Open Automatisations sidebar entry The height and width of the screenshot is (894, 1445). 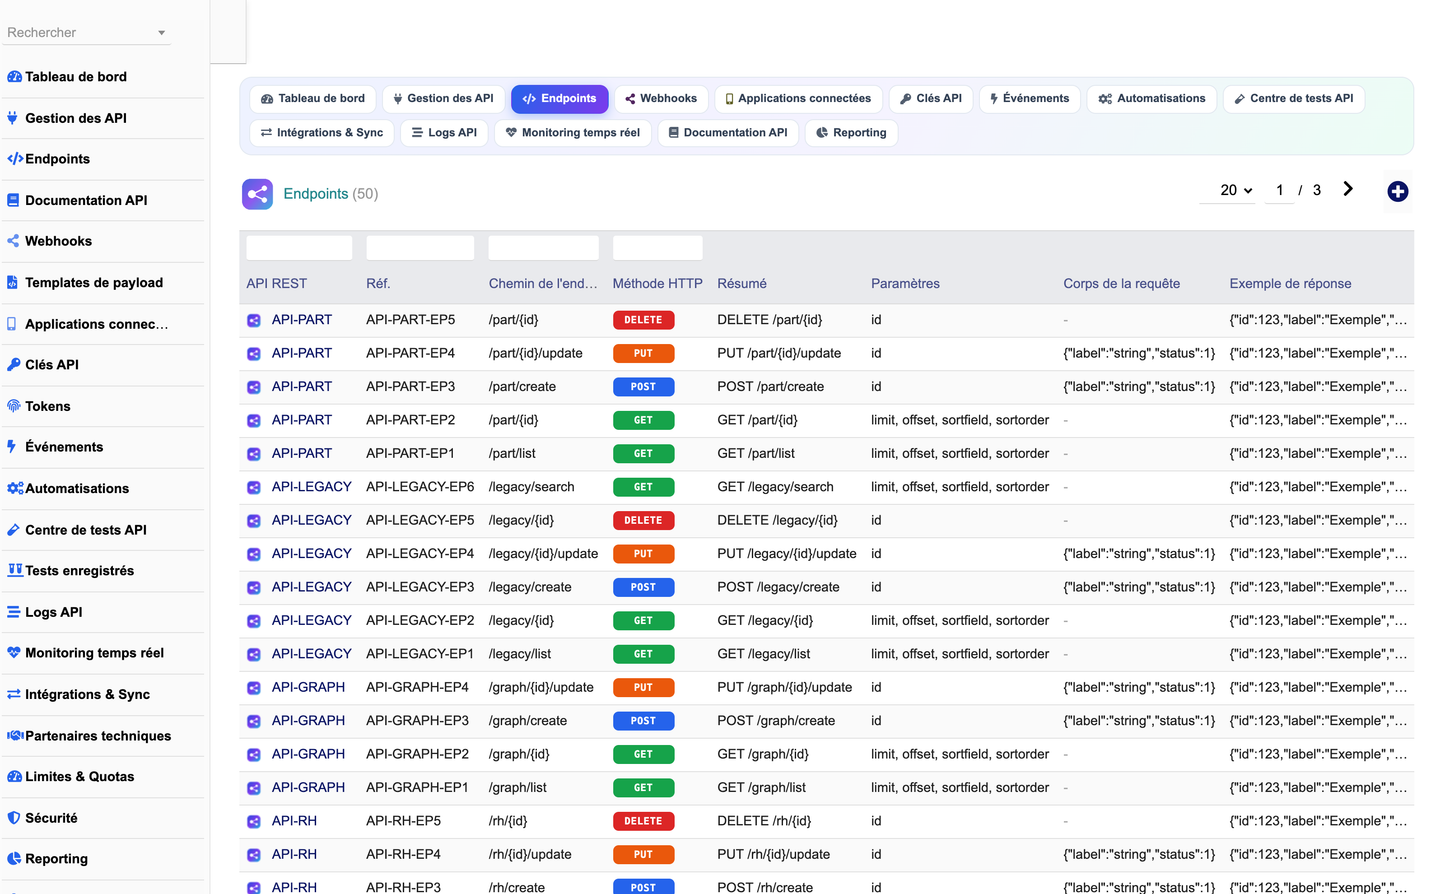(x=77, y=489)
